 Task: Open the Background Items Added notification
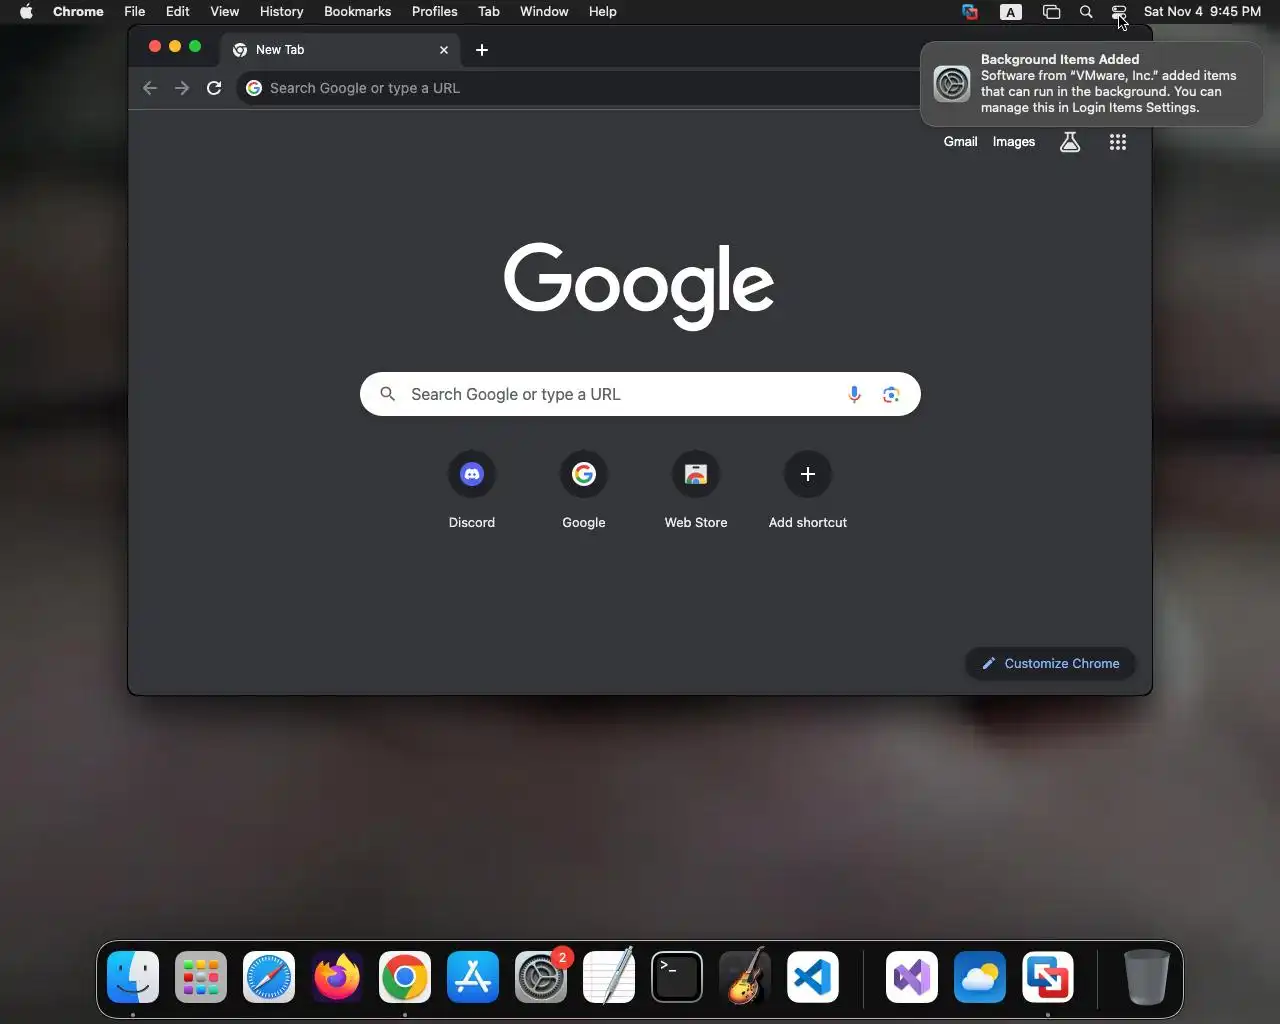point(1091,84)
